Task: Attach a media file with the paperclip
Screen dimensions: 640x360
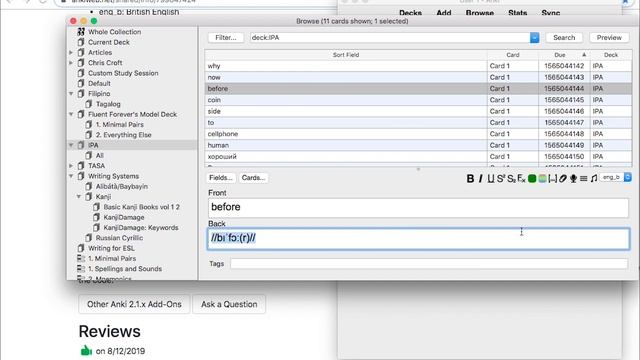Action: click(x=563, y=178)
